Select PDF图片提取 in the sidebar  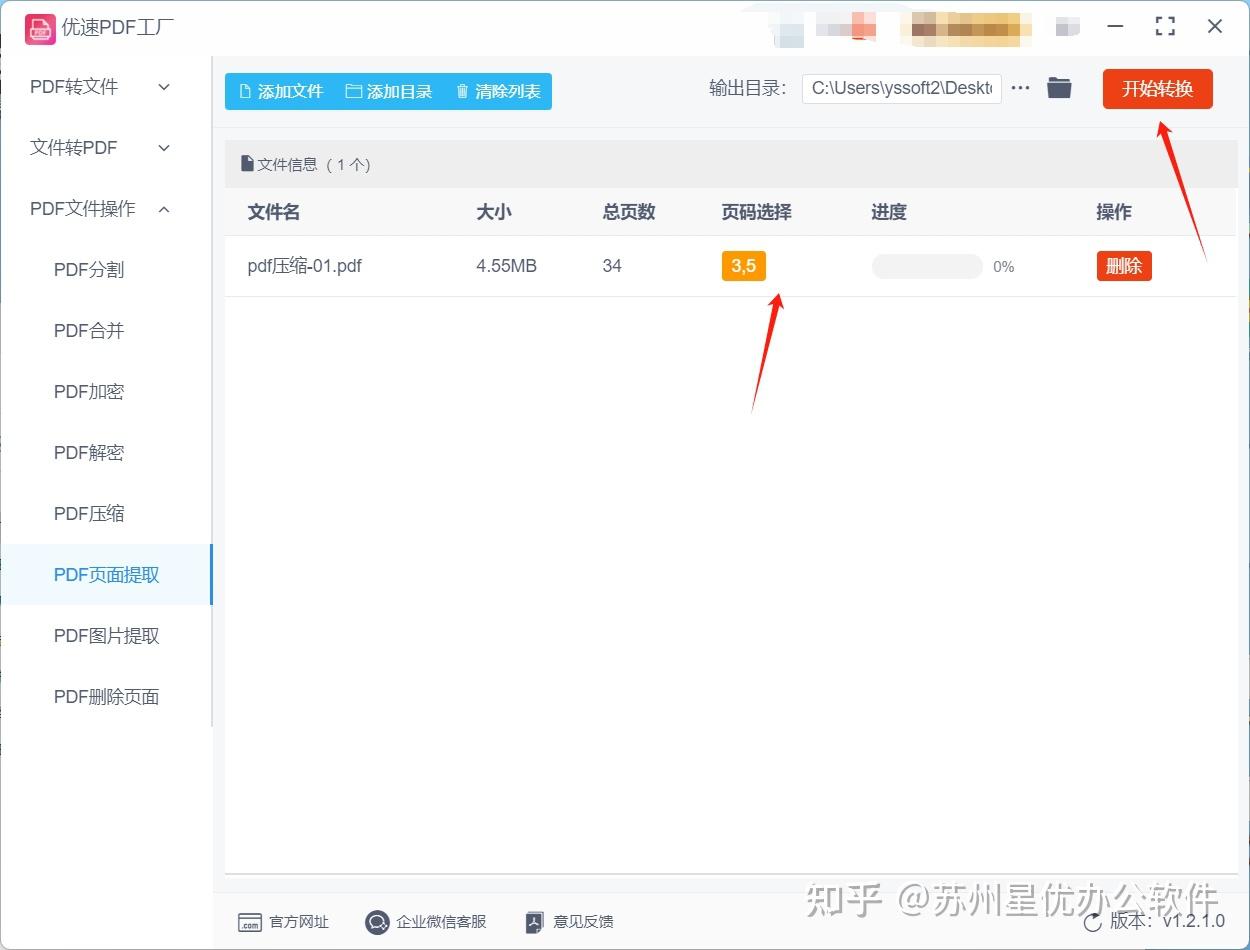106,636
